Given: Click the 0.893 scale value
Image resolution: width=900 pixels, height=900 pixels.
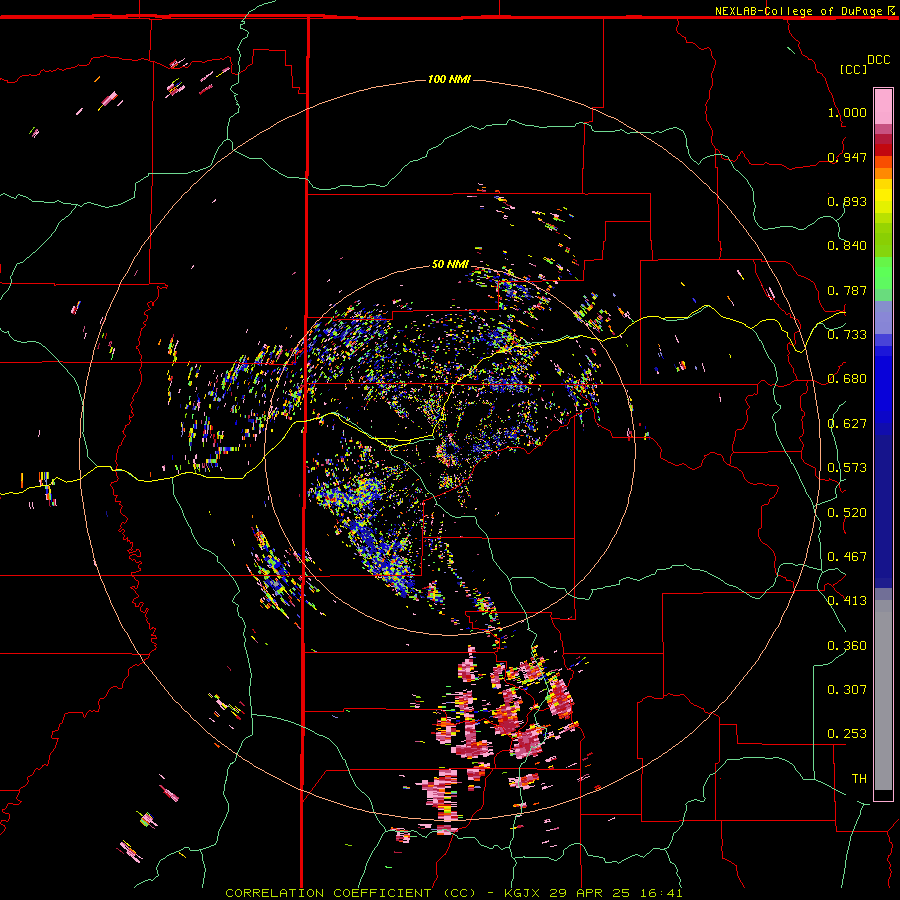Looking at the screenshot, I should pyautogui.click(x=847, y=201).
